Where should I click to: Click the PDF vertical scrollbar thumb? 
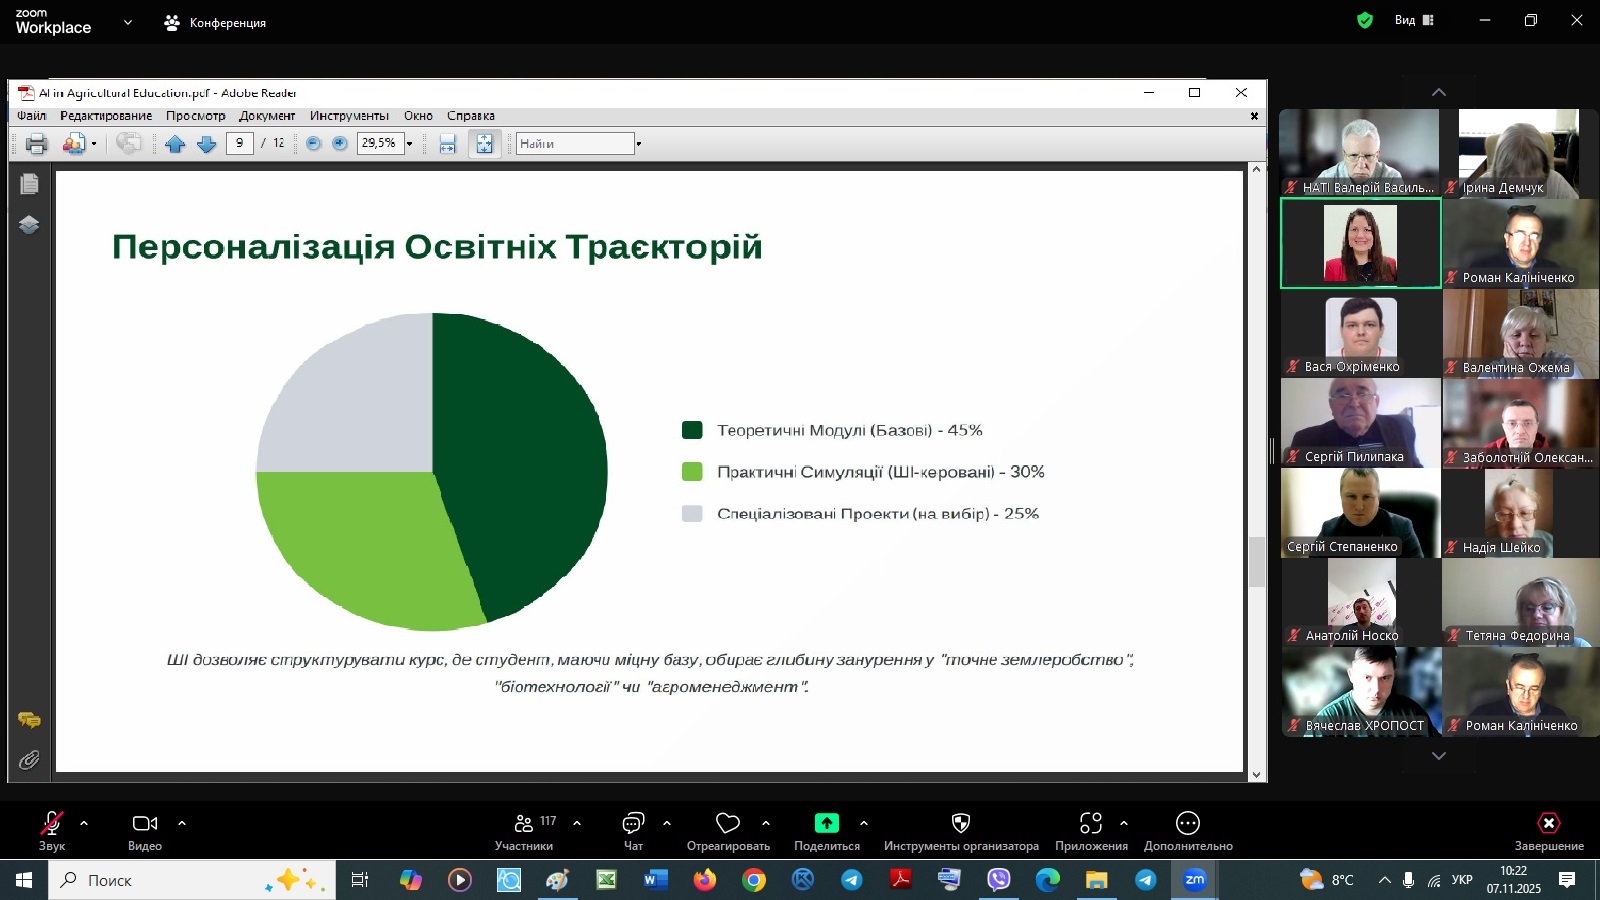[1257, 562]
